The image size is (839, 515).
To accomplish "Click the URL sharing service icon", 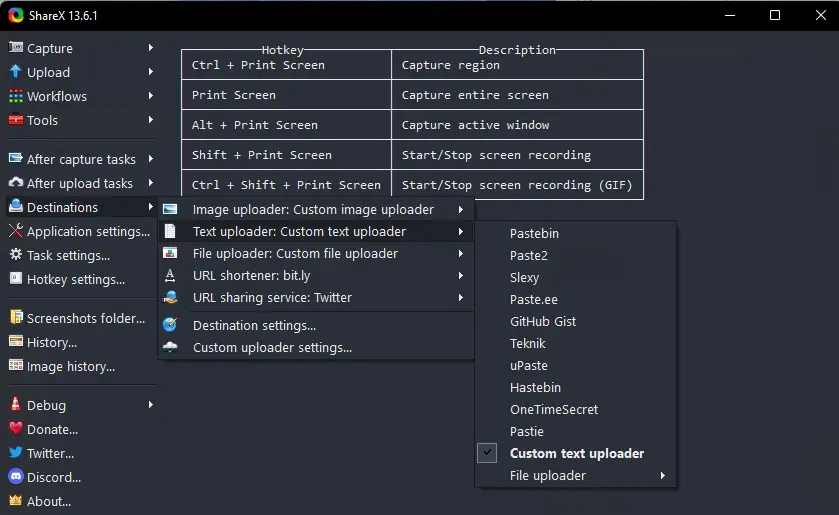I will click(170, 297).
